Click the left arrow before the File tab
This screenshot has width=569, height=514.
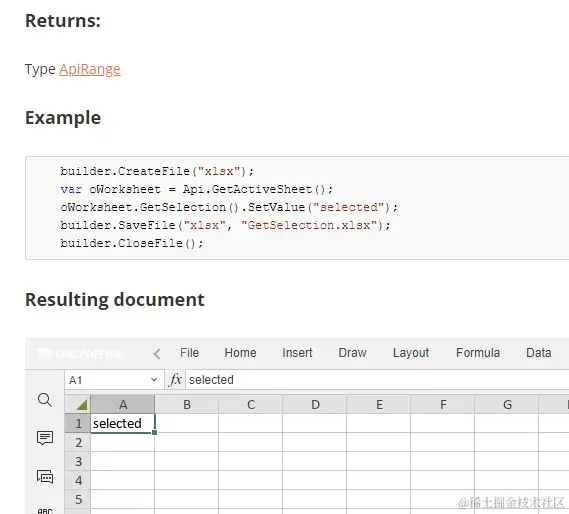156,354
